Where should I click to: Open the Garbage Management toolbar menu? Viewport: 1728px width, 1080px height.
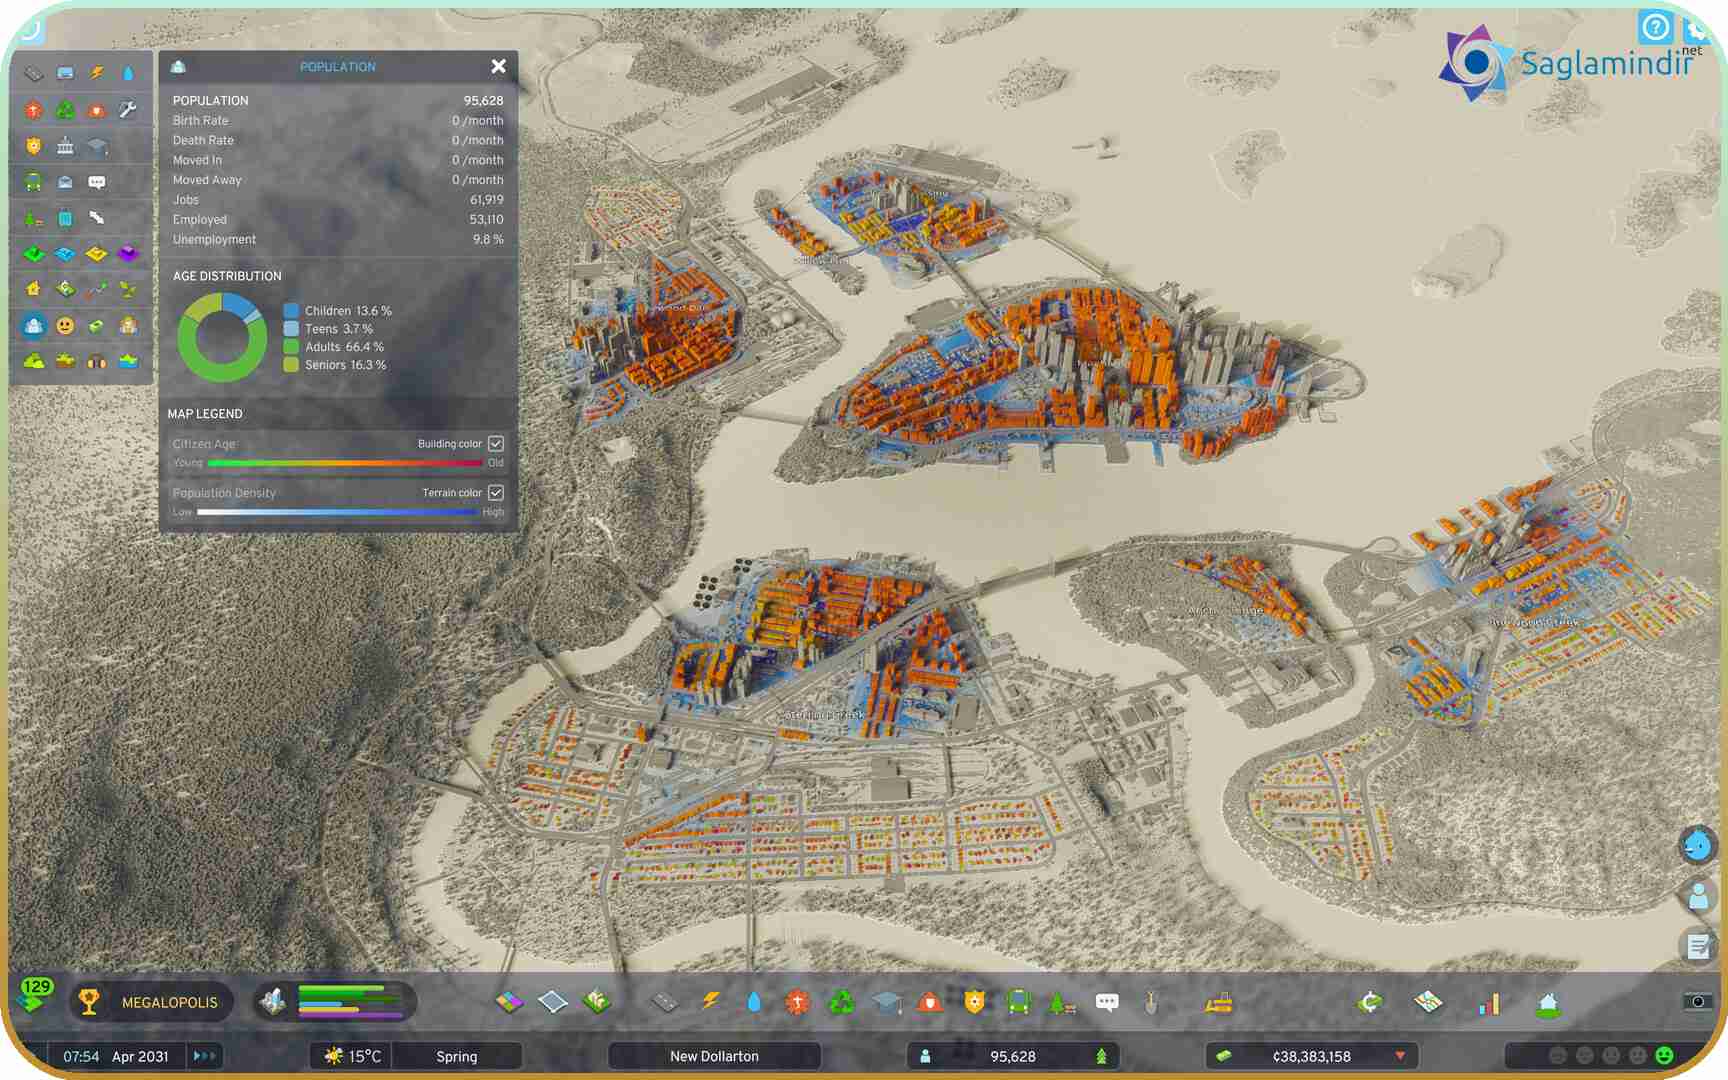[842, 1001]
